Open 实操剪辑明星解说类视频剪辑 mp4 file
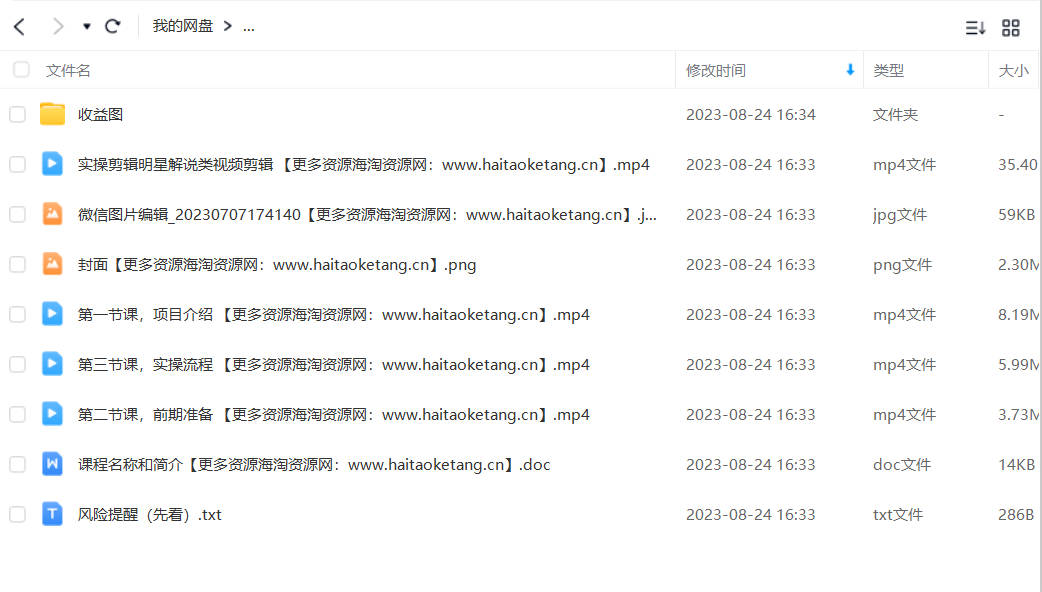Image resolution: width=1042 pixels, height=592 pixels. [x=364, y=165]
